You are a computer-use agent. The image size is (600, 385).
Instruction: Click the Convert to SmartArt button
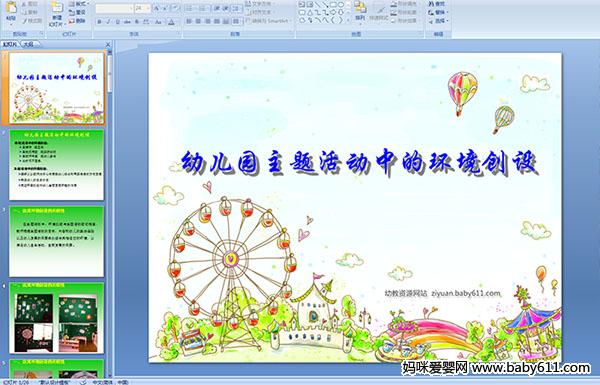(268, 21)
